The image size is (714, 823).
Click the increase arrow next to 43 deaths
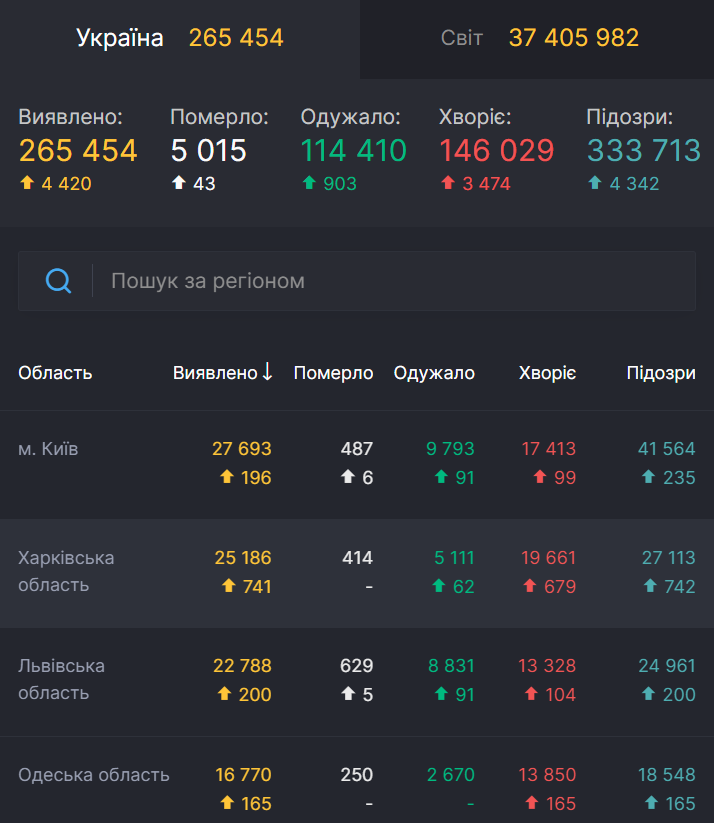(178, 185)
